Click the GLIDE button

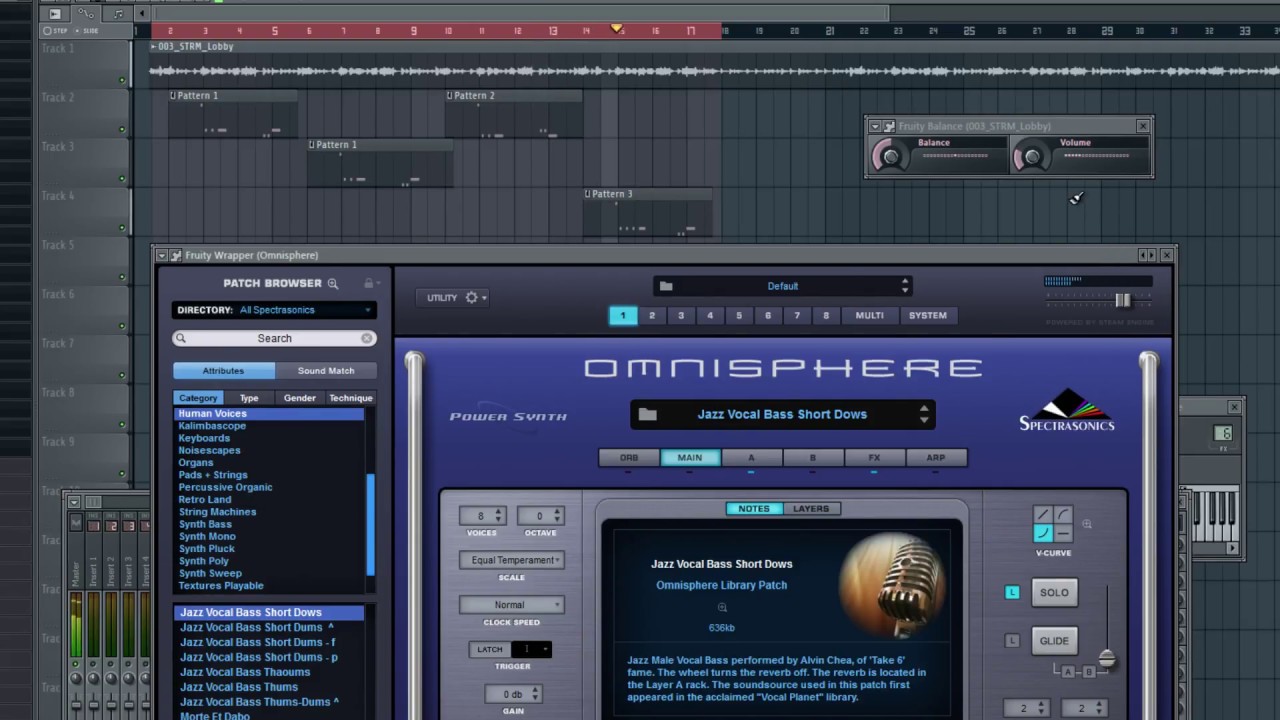(1054, 641)
